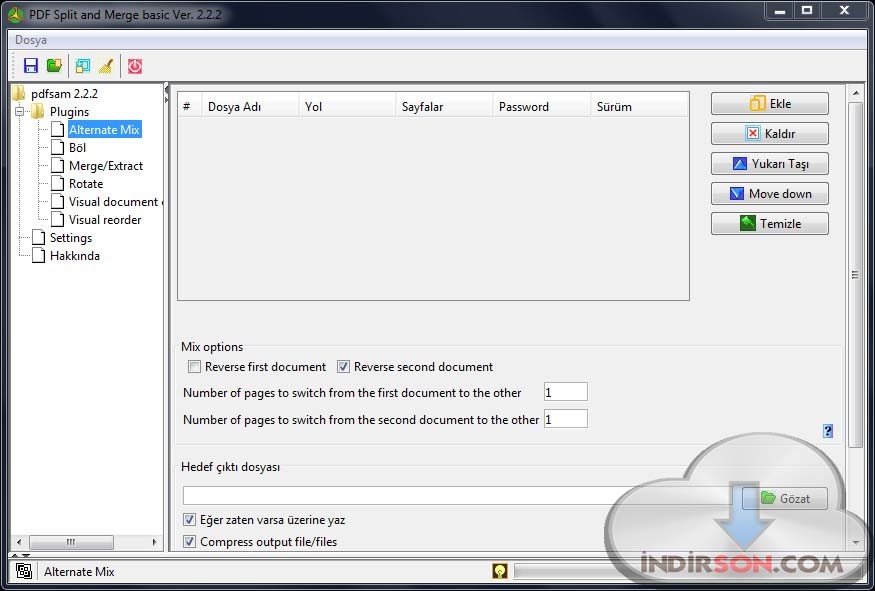Click the toolbar icon next to the broom

pyautogui.click(x=83, y=66)
